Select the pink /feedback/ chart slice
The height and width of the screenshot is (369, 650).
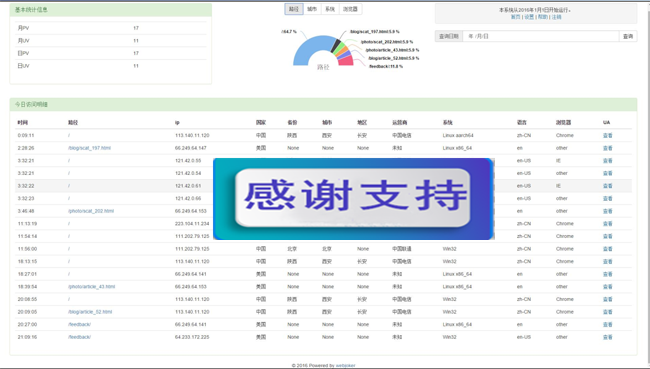346,61
